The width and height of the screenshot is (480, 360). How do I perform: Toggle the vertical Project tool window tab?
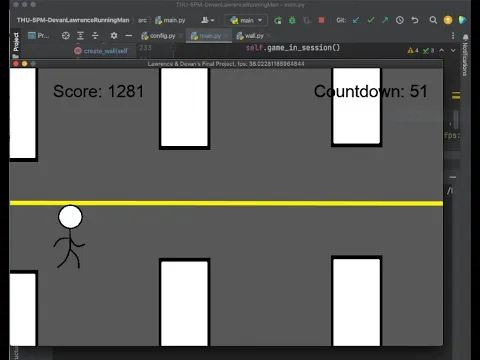[16, 44]
